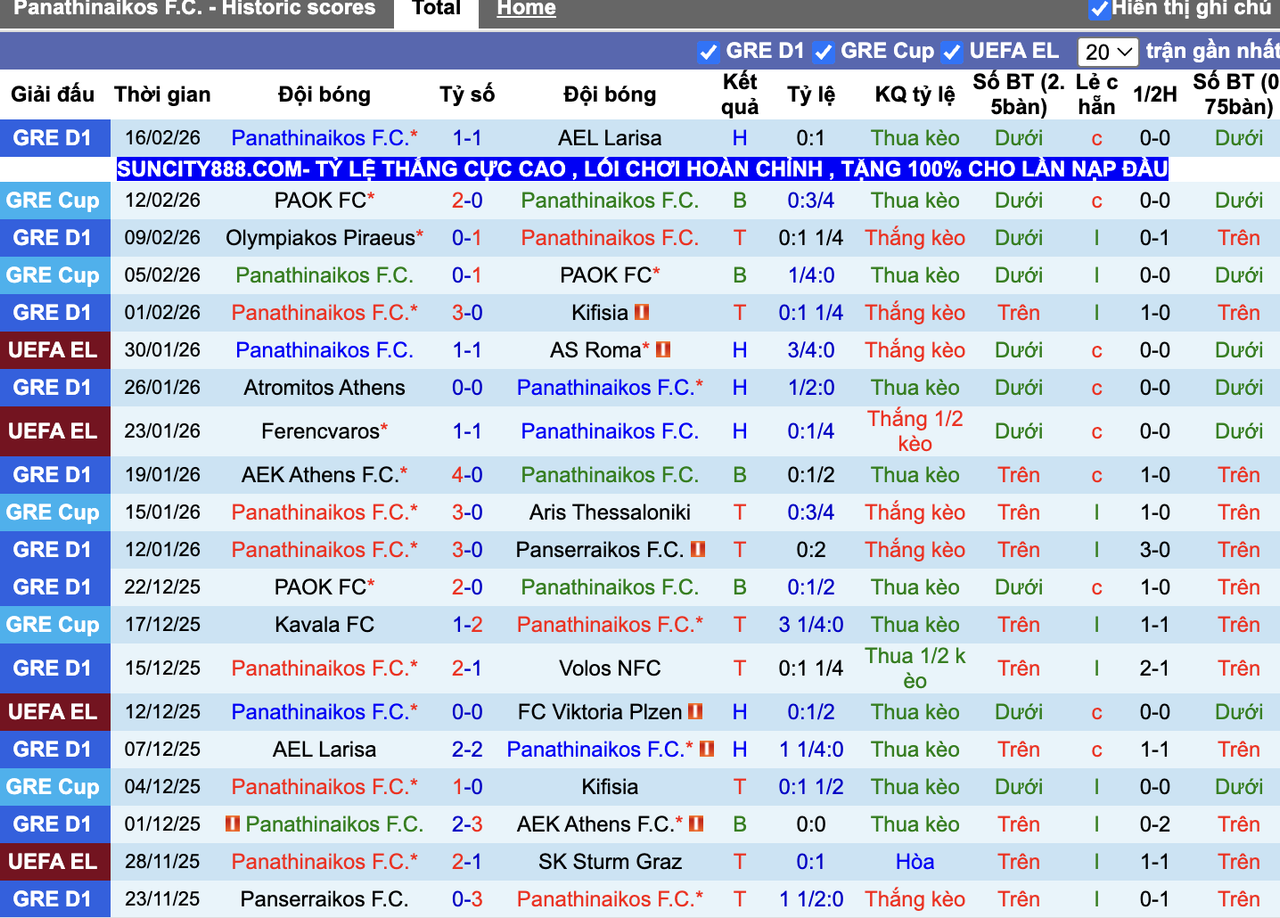Click the flame icon beside AS Roma
This screenshot has height=918, width=1280.
[x=665, y=350]
